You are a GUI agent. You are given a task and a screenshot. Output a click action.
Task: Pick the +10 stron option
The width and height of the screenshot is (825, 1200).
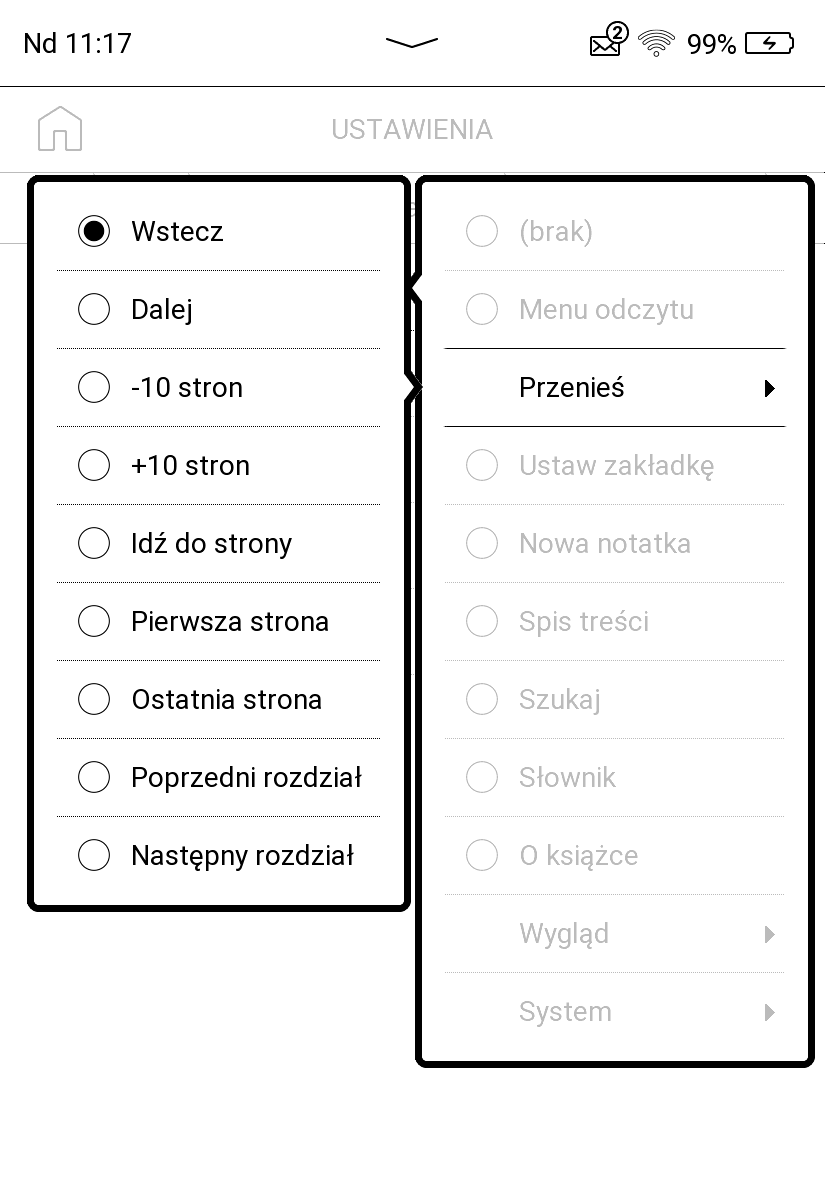(218, 466)
